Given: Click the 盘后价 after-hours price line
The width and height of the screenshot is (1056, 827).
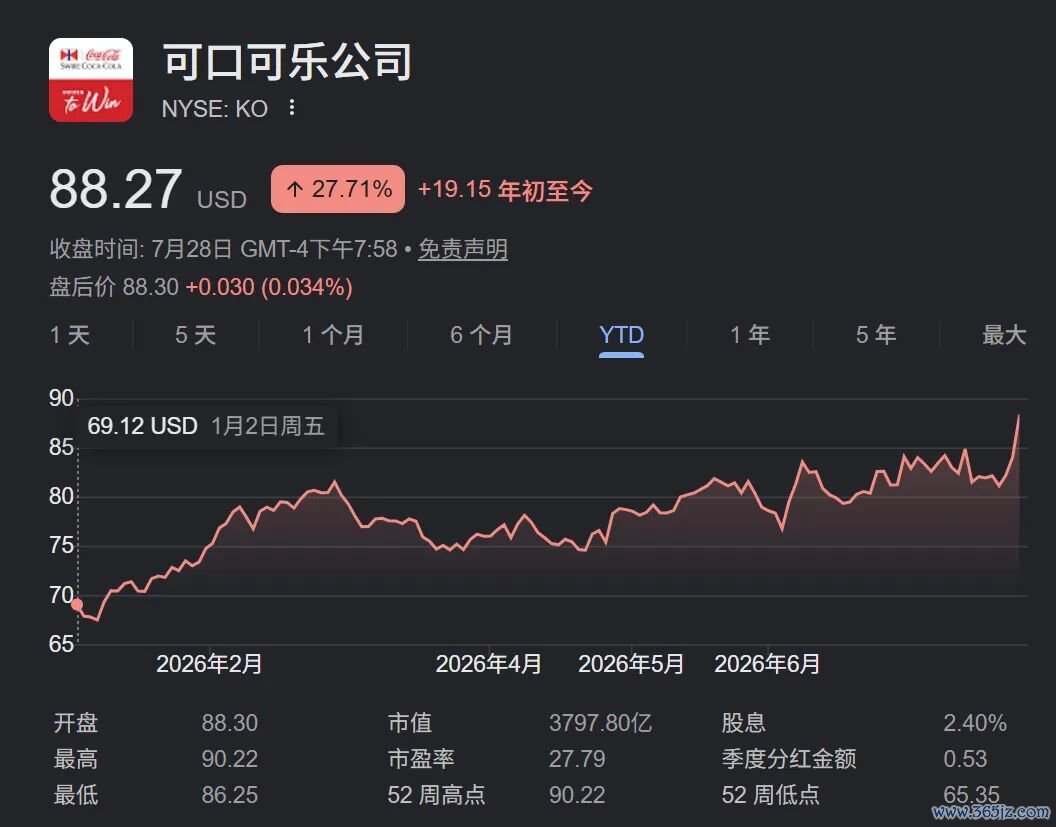Looking at the screenshot, I should point(201,287).
